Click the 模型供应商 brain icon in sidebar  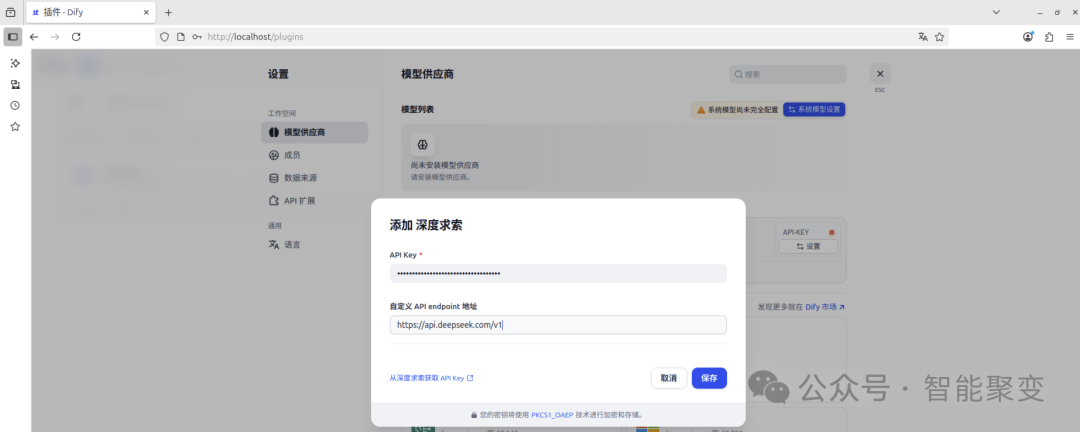coord(273,132)
